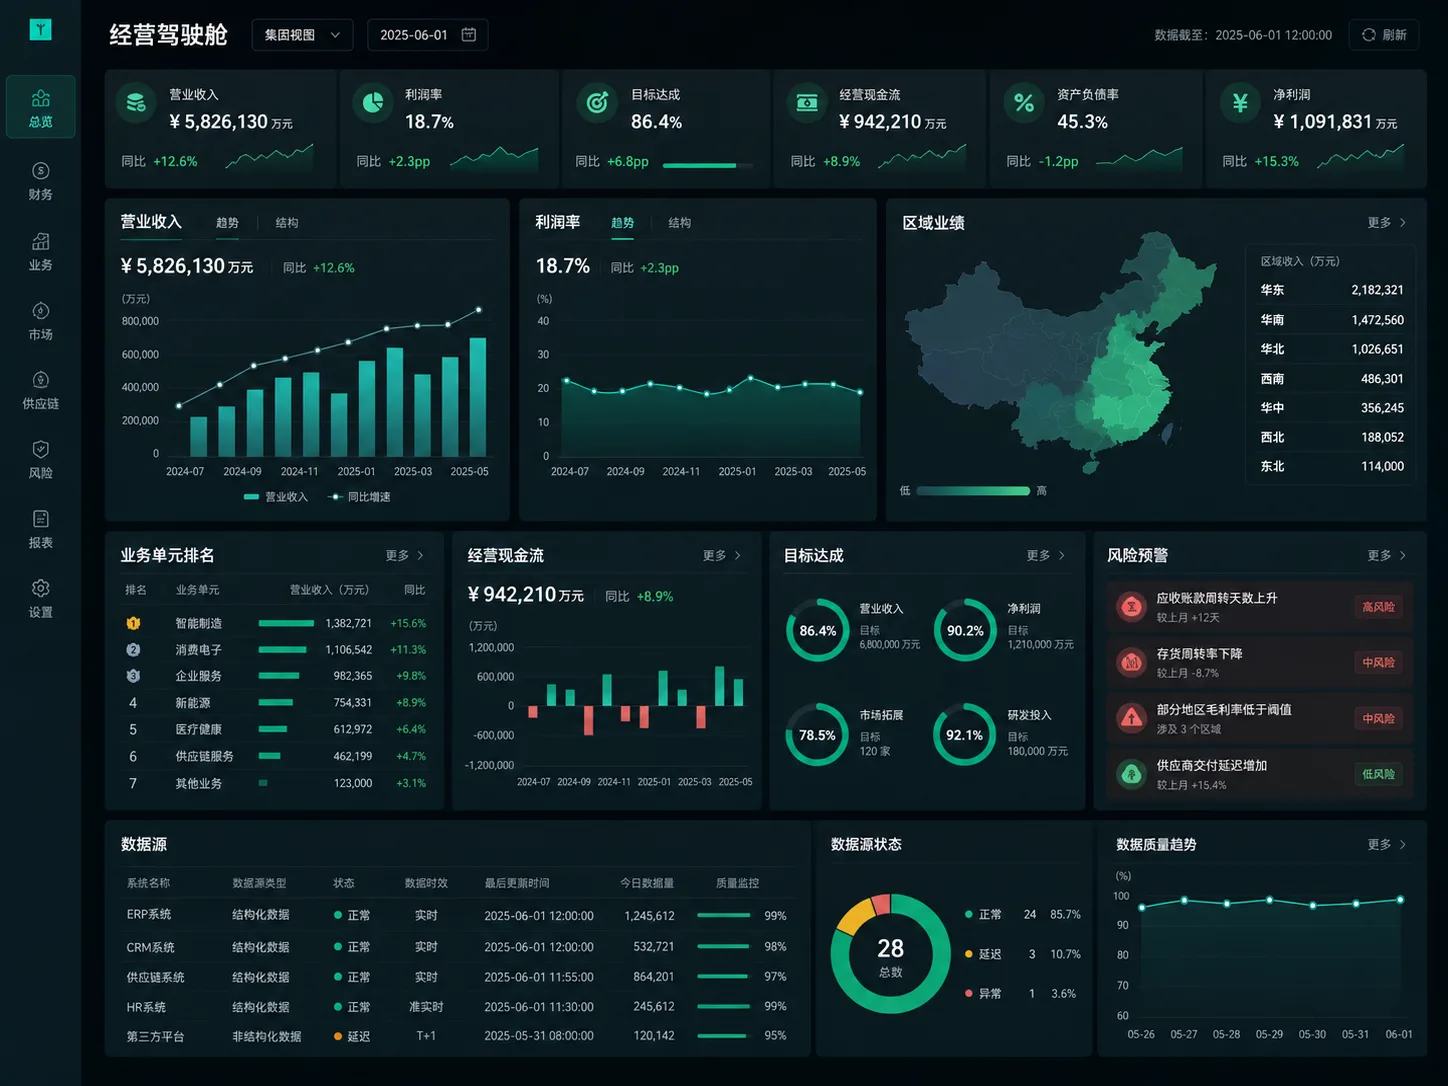
Task: Open 设置 gear in sidebar
Action: coord(40,599)
